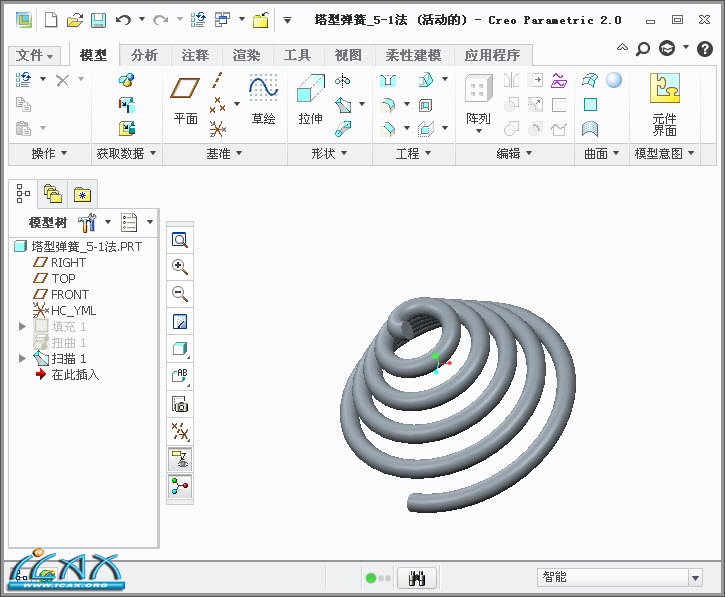
Task: Open the folder browser tab in navigator
Action: point(52,194)
